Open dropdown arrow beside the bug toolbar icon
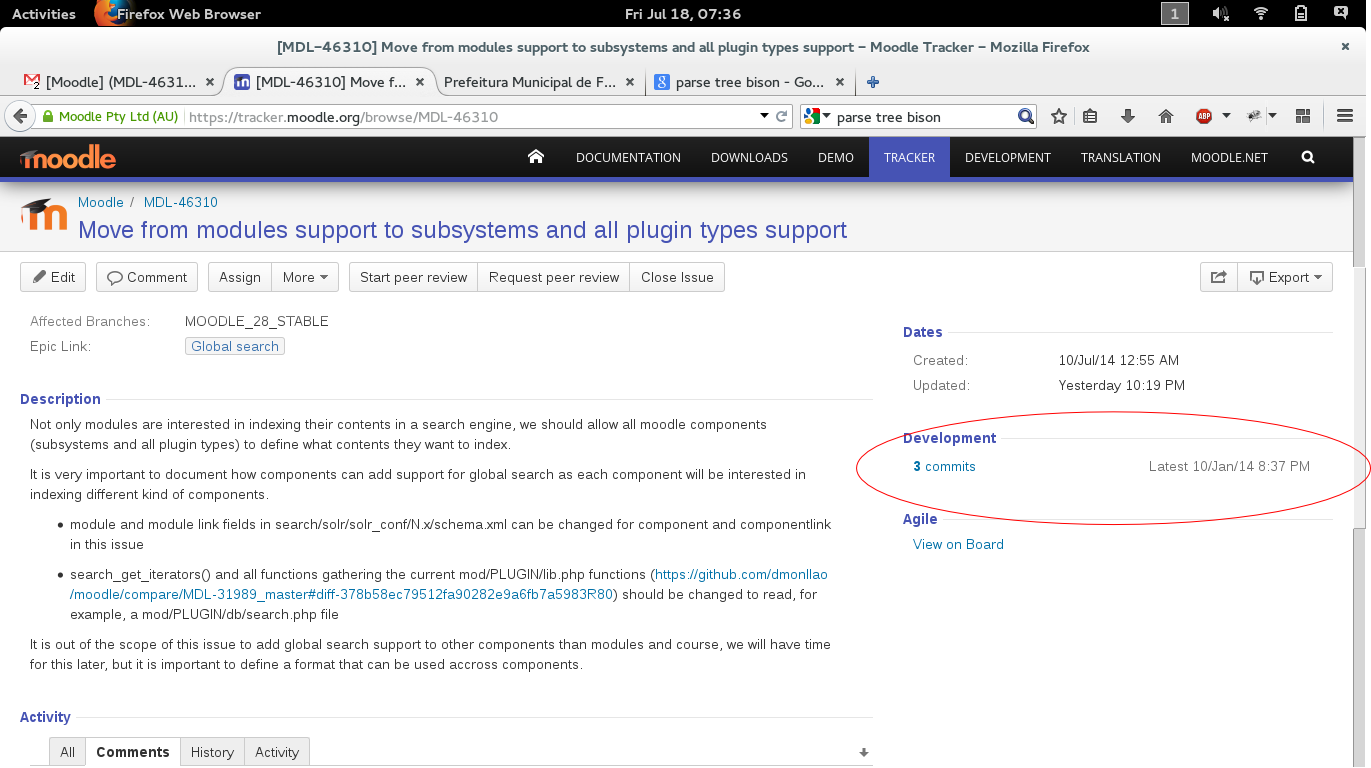The width and height of the screenshot is (1371, 768). click(1272, 116)
